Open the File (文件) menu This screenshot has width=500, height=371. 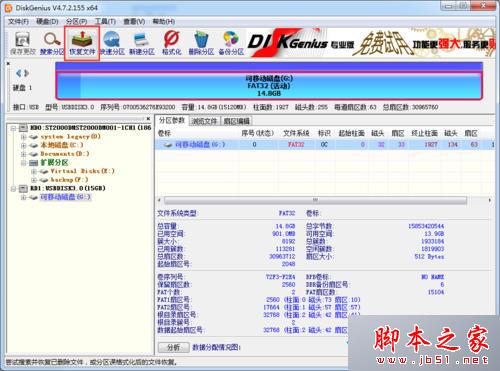click(x=18, y=22)
